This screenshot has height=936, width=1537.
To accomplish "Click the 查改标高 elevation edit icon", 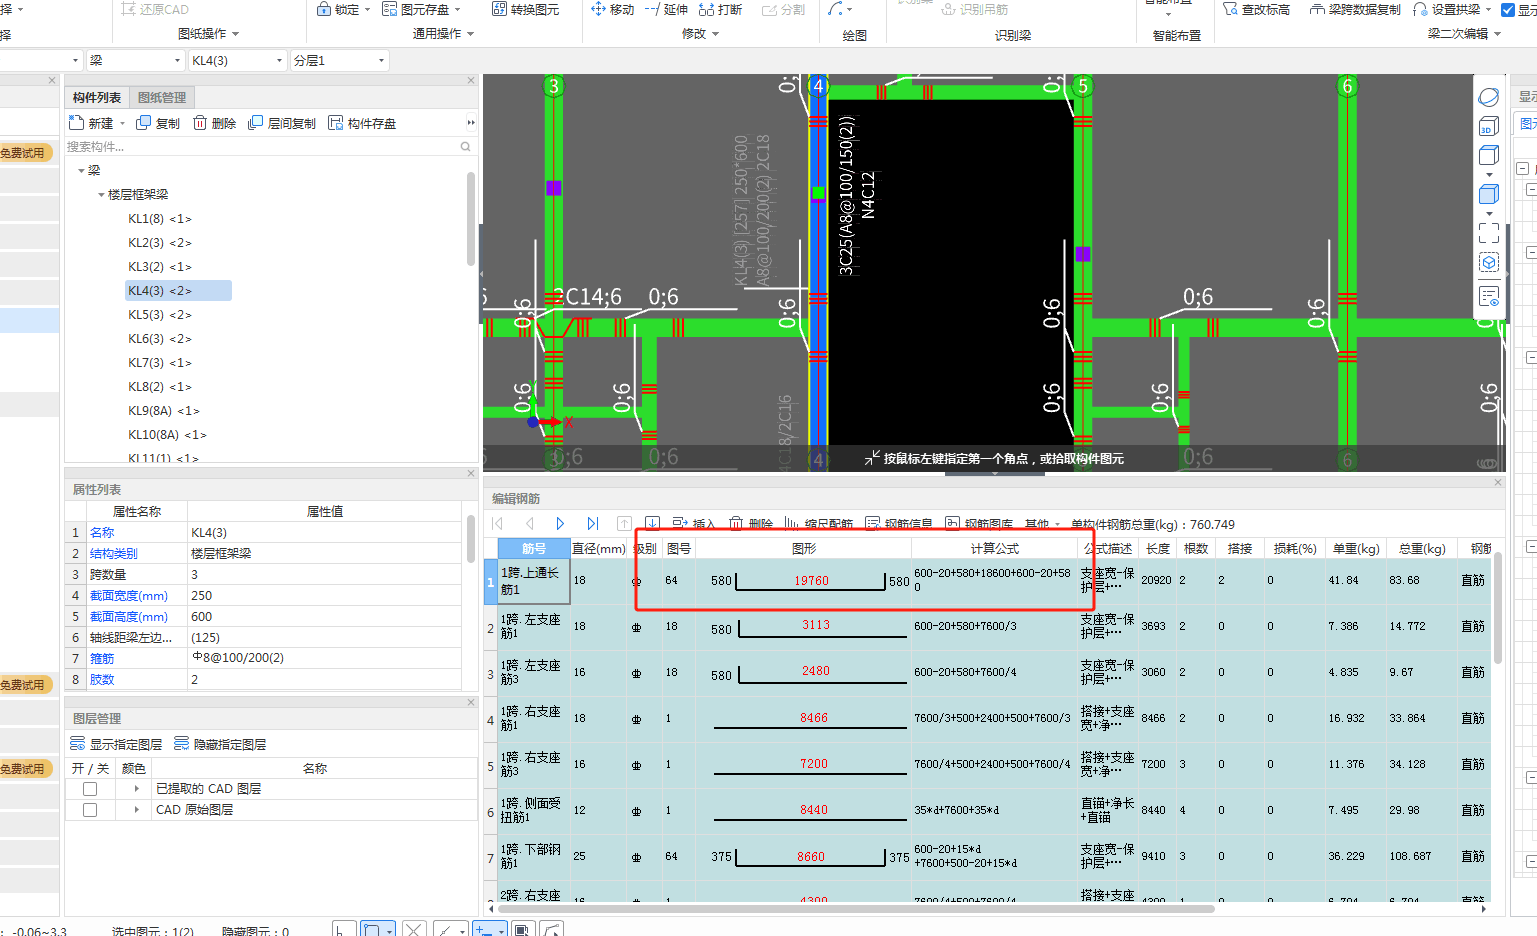I will click(x=1230, y=9).
